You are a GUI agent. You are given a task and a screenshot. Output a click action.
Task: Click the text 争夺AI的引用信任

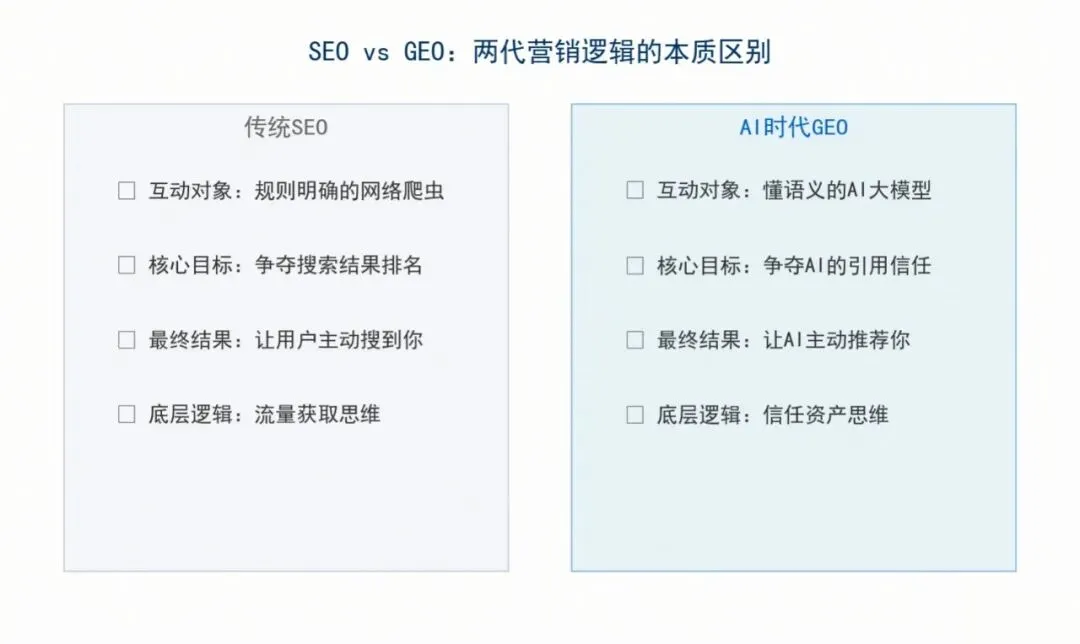[847, 265]
